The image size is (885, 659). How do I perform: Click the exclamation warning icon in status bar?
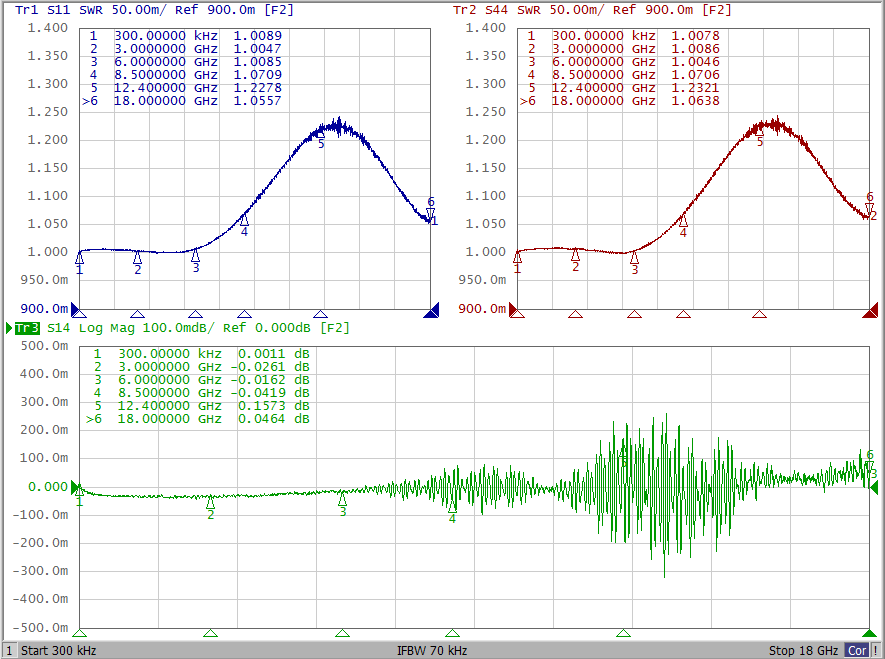(x=875, y=650)
